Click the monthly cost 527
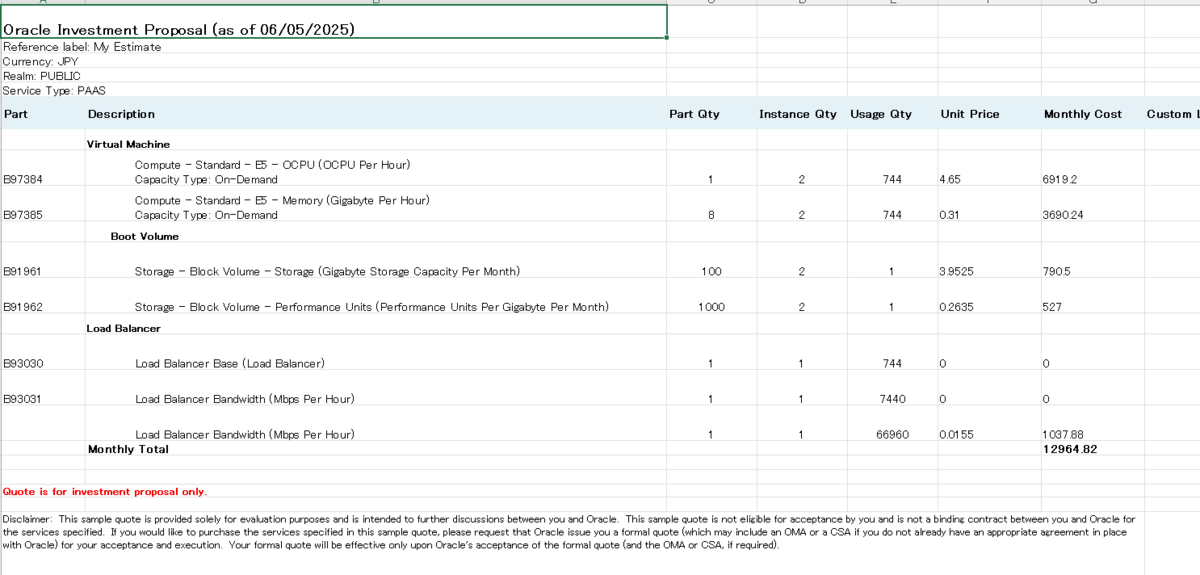 pos(1052,307)
